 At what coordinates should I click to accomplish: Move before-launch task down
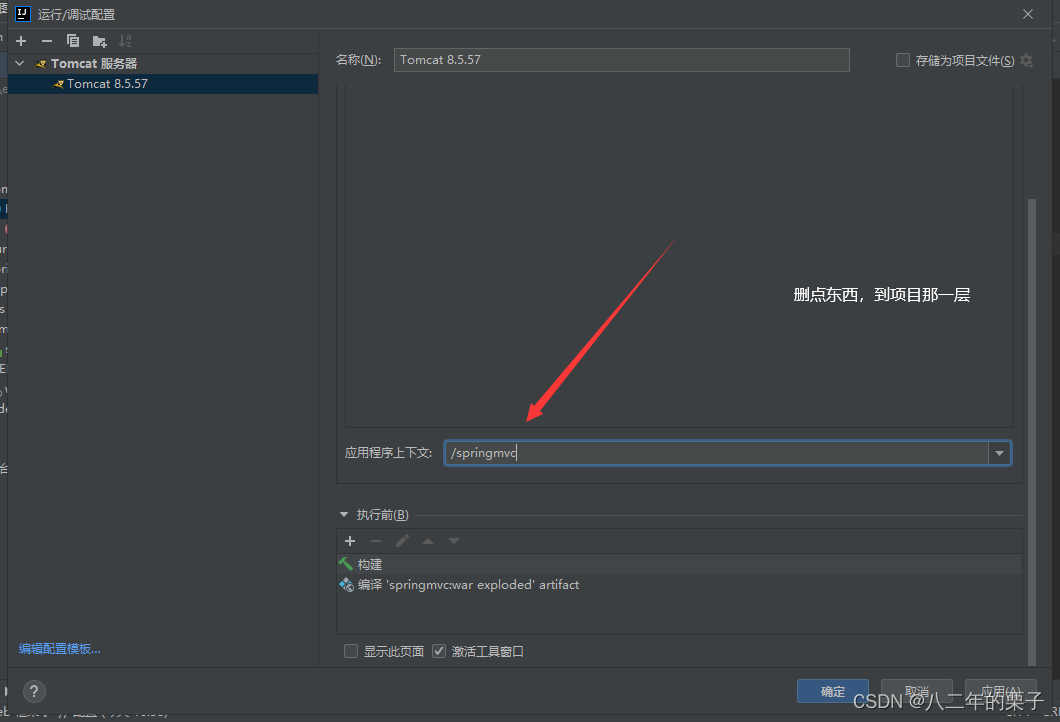(454, 541)
